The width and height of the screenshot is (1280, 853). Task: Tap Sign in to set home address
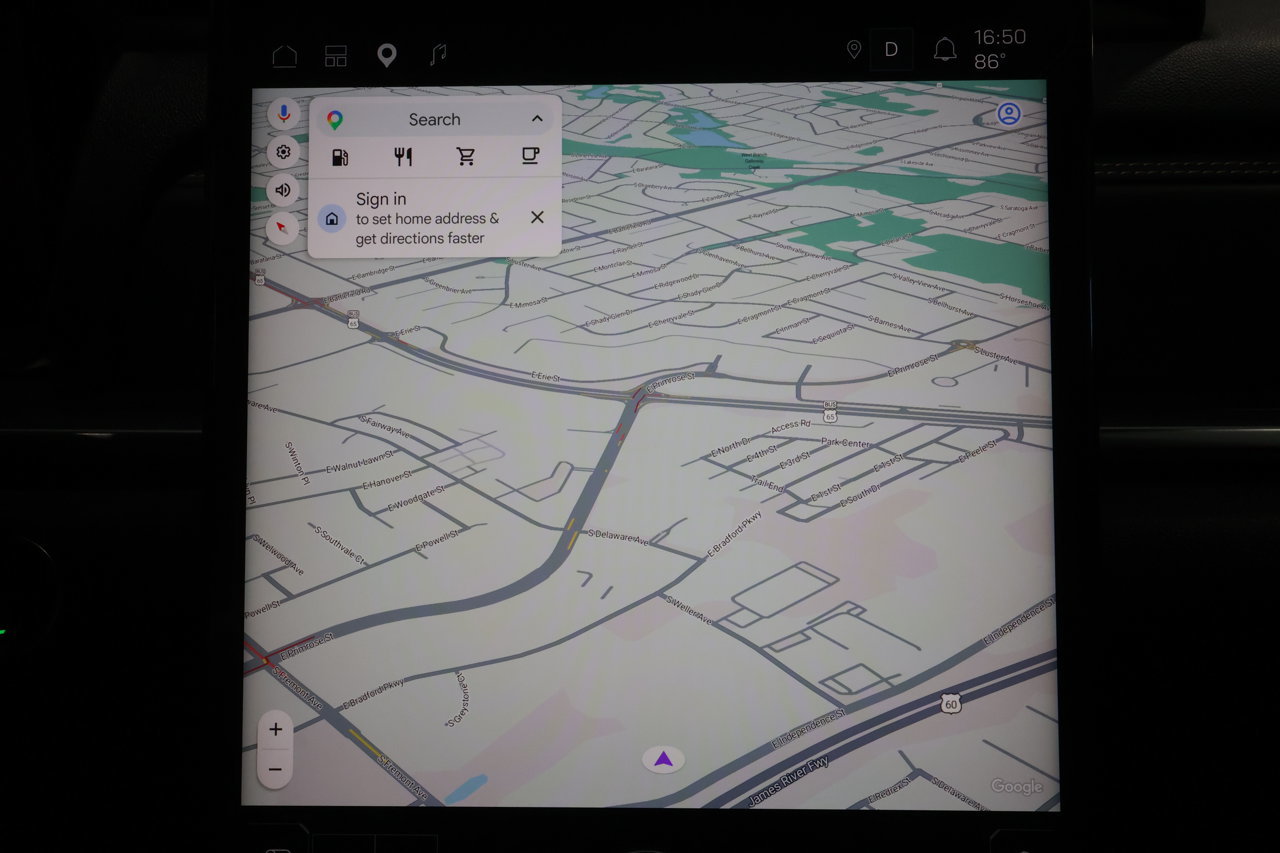(427, 218)
